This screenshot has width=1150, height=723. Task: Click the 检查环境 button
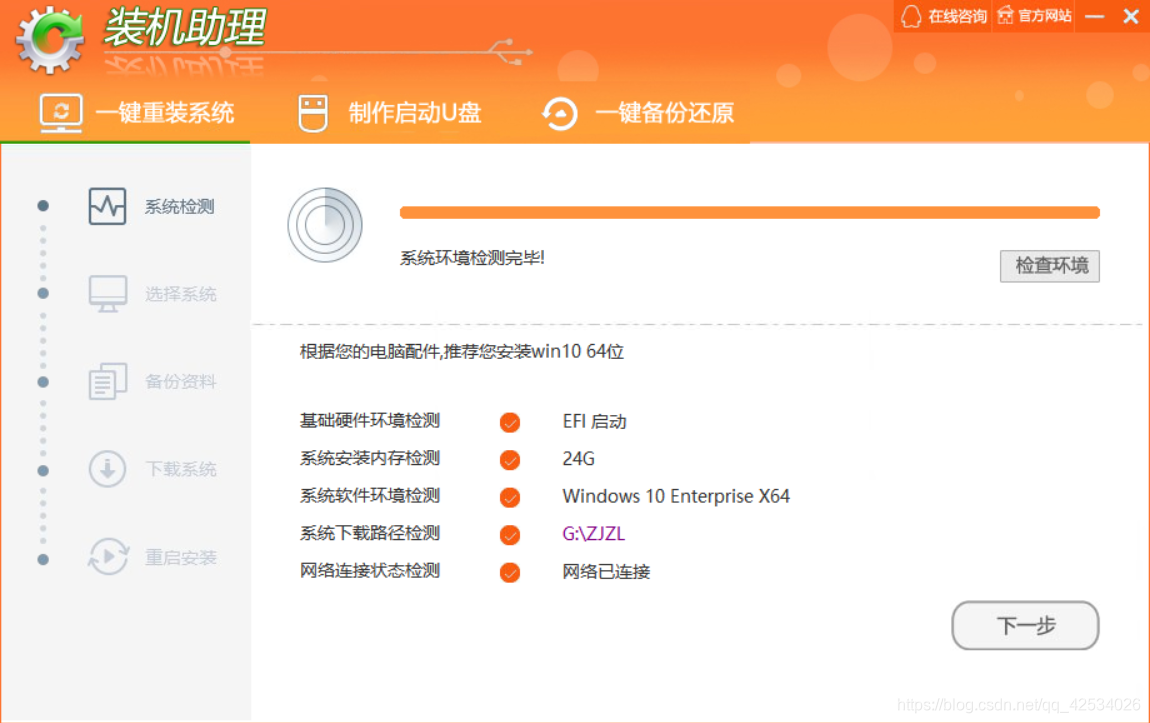pos(1050,265)
